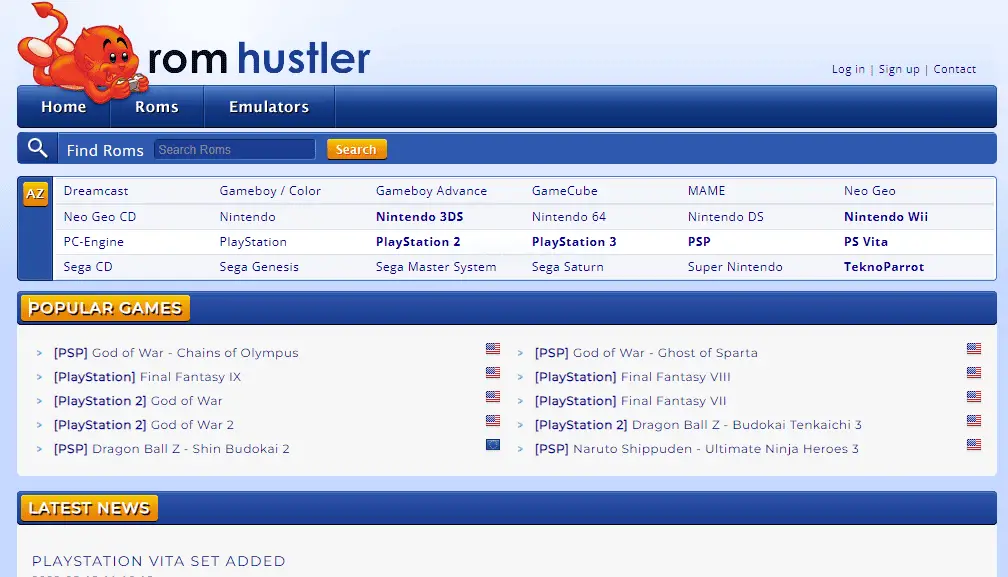Open the TeknoParrot category
The height and width of the screenshot is (577, 1008).
pyautogui.click(x=884, y=267)
